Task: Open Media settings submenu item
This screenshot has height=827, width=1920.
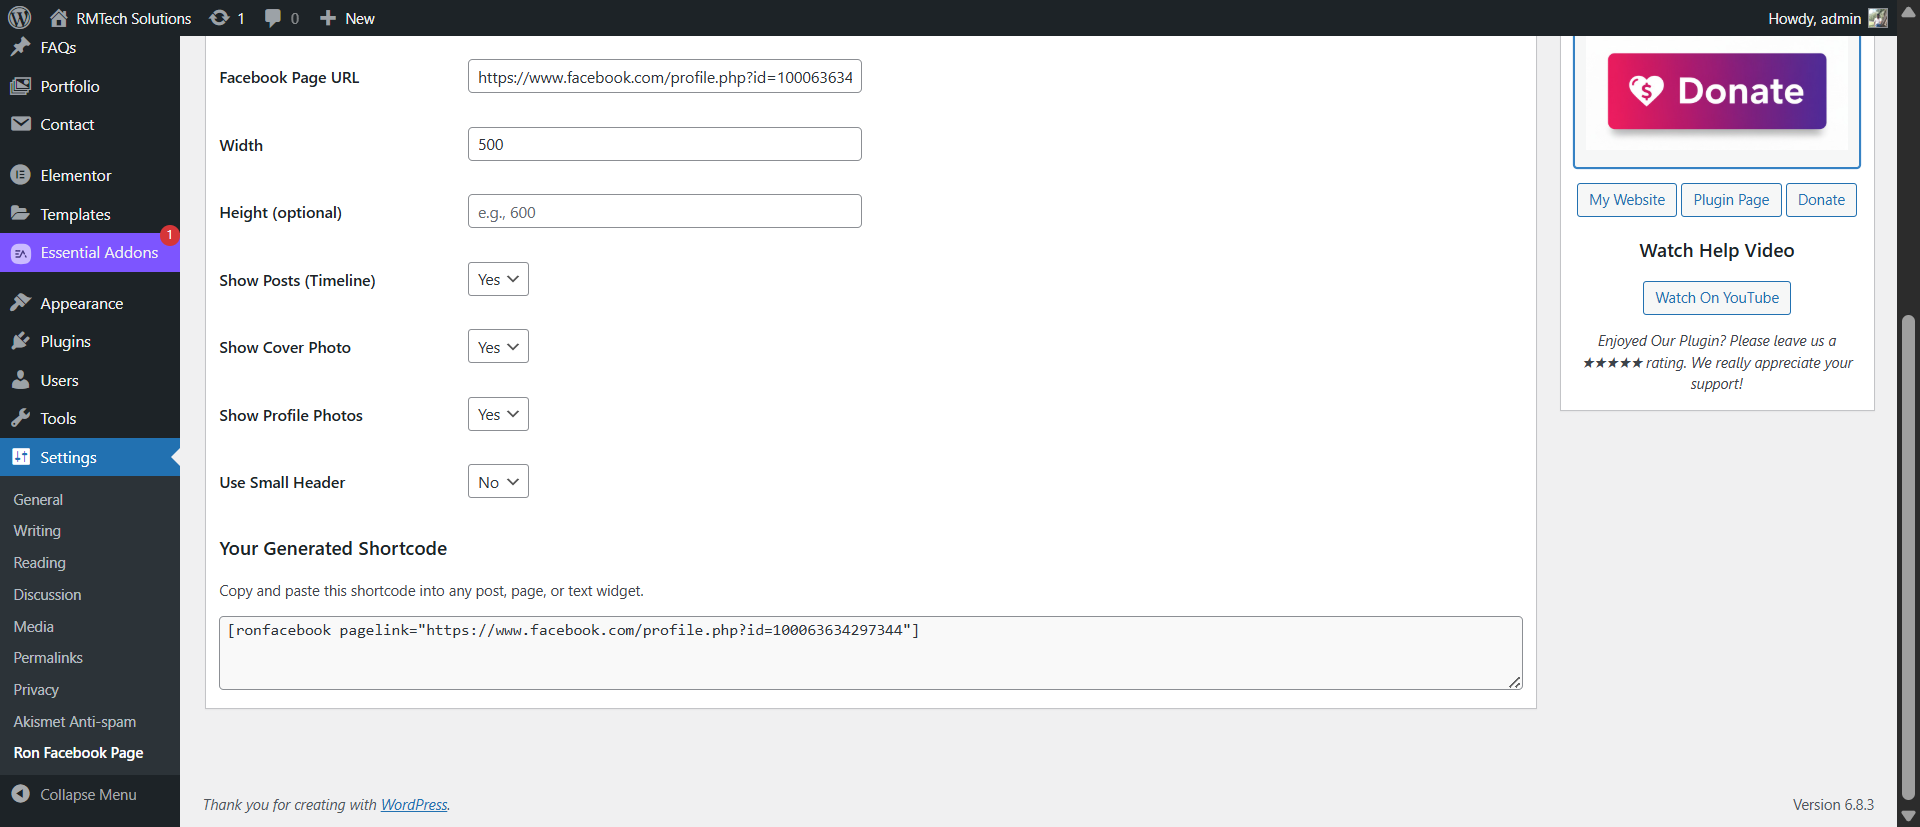Action: (33, 627)
